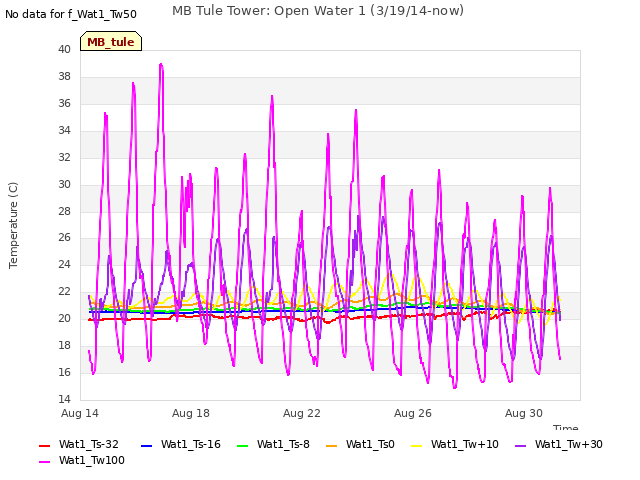Image resolution: width=640 pixels, height=480 pixels.
Task: Click the red Wat1_Ts-32 legend swatch
Action: pos(44,446)
